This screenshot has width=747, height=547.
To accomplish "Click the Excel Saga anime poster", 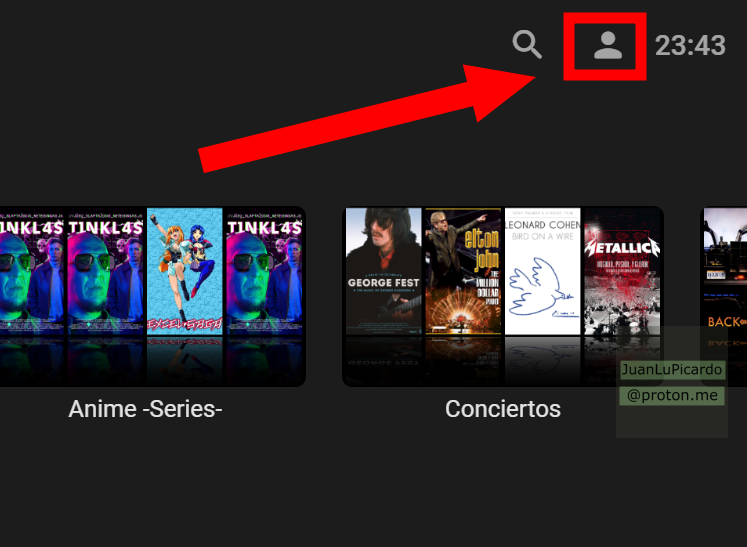I will click(185, 271).
